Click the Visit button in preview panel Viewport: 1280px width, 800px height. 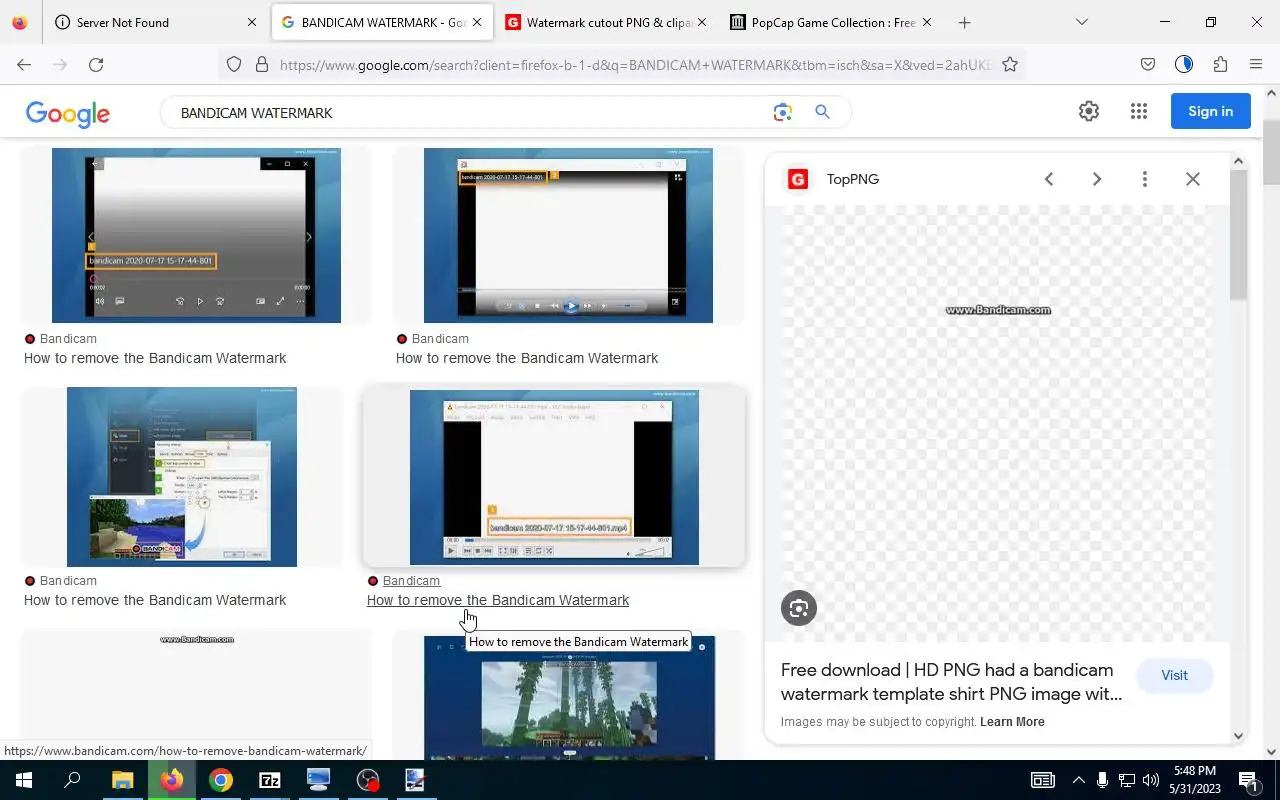click(x=1174, y=675)
